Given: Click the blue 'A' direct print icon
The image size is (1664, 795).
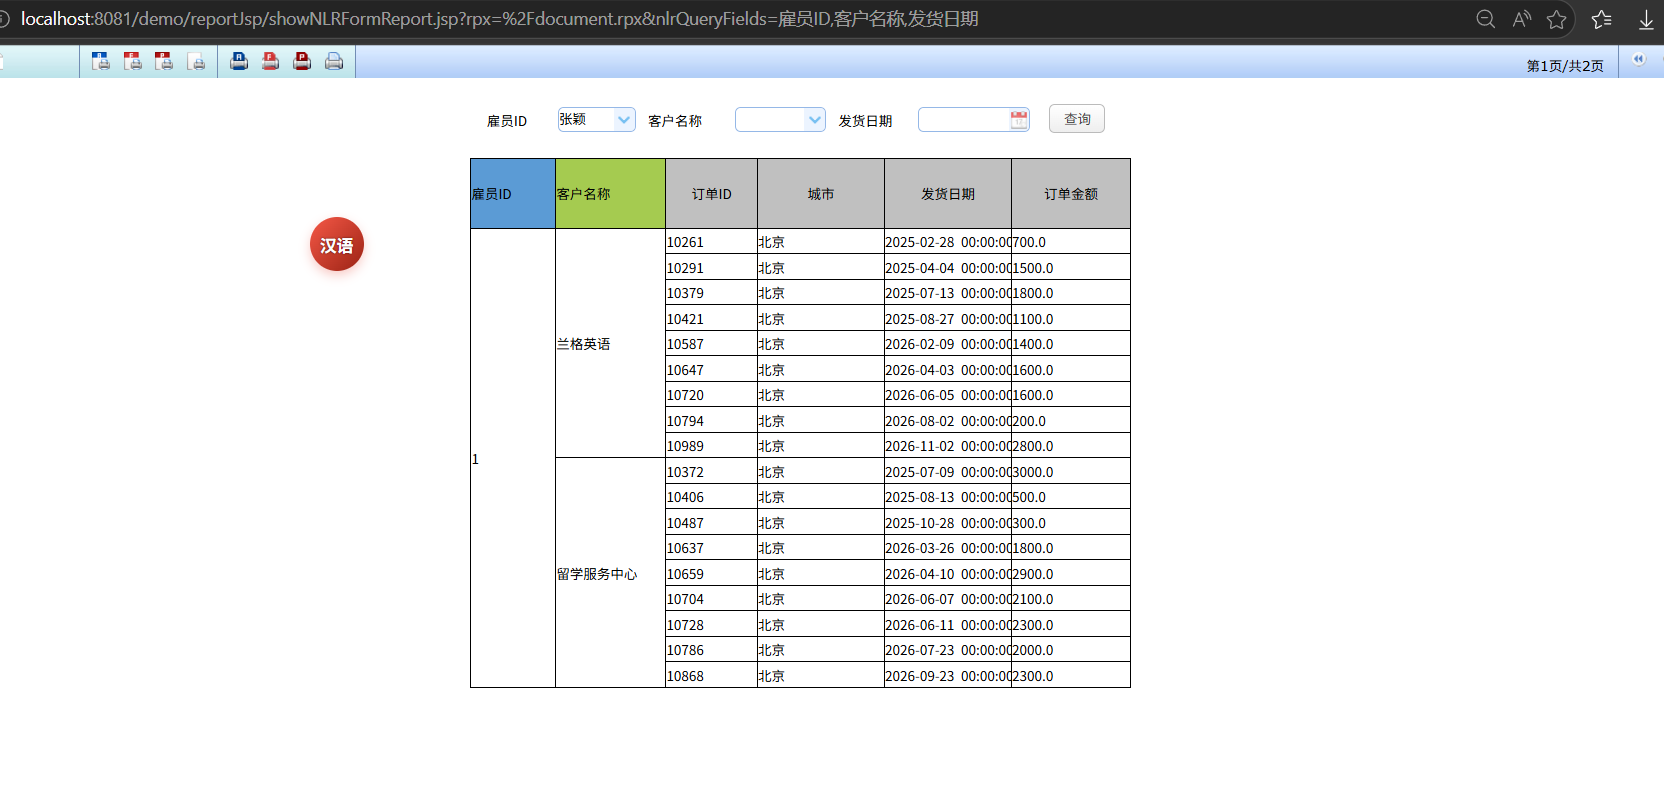Looking at the screenshot, I should [239, 61].
